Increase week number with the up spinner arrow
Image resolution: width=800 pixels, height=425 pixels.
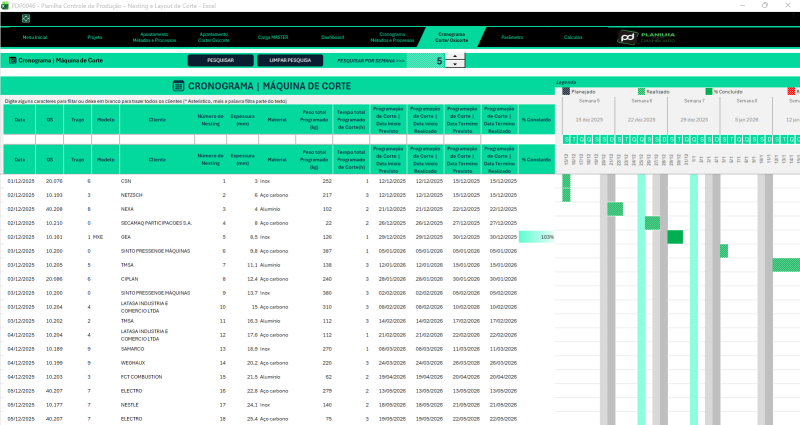click(x=456, y=56)
